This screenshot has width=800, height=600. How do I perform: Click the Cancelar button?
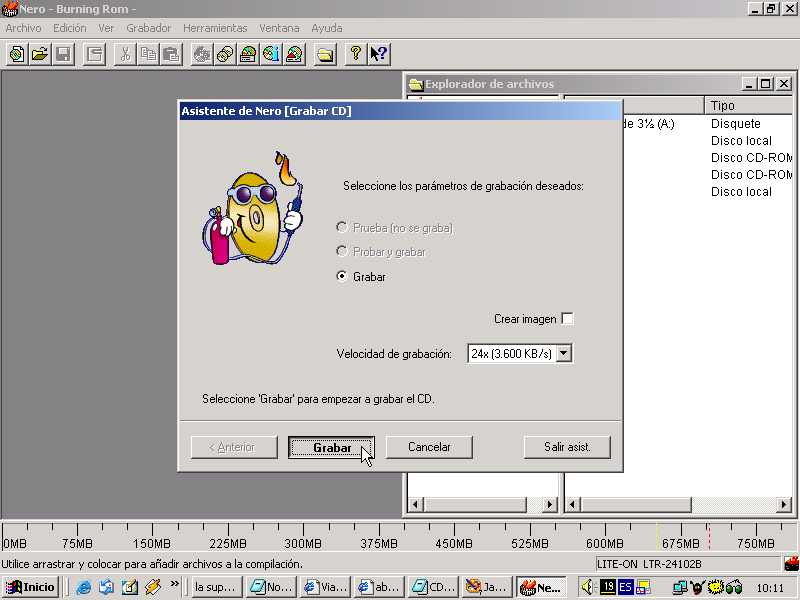point(429,447)
